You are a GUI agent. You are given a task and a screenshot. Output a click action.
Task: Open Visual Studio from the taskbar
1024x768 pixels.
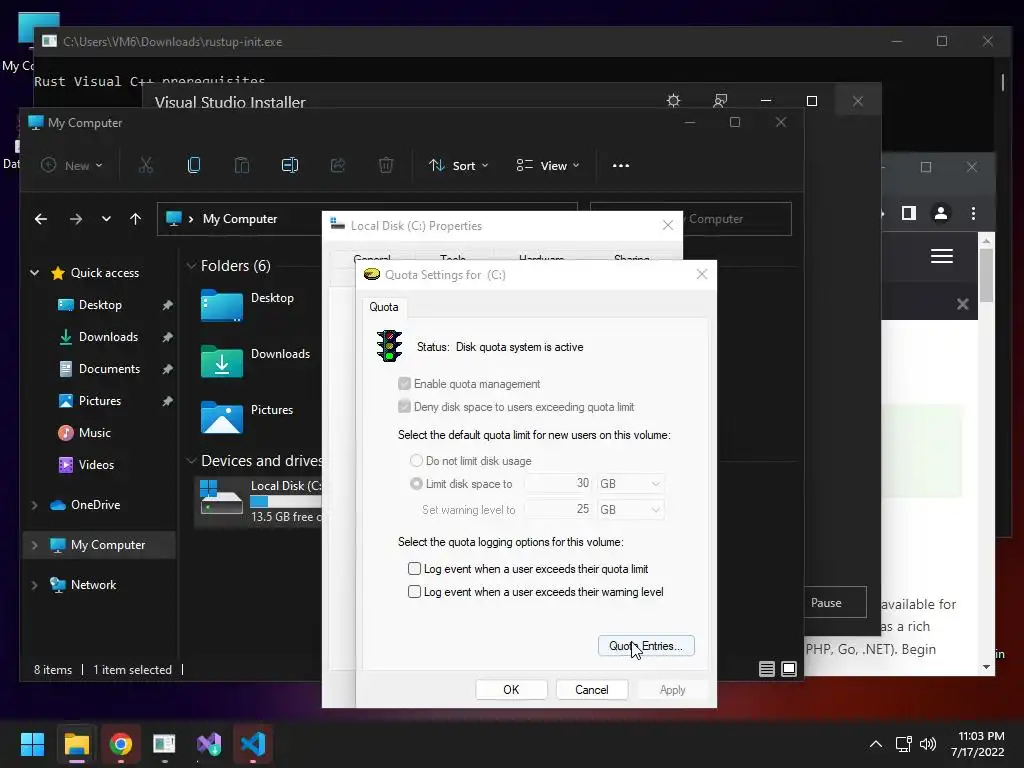209,744
